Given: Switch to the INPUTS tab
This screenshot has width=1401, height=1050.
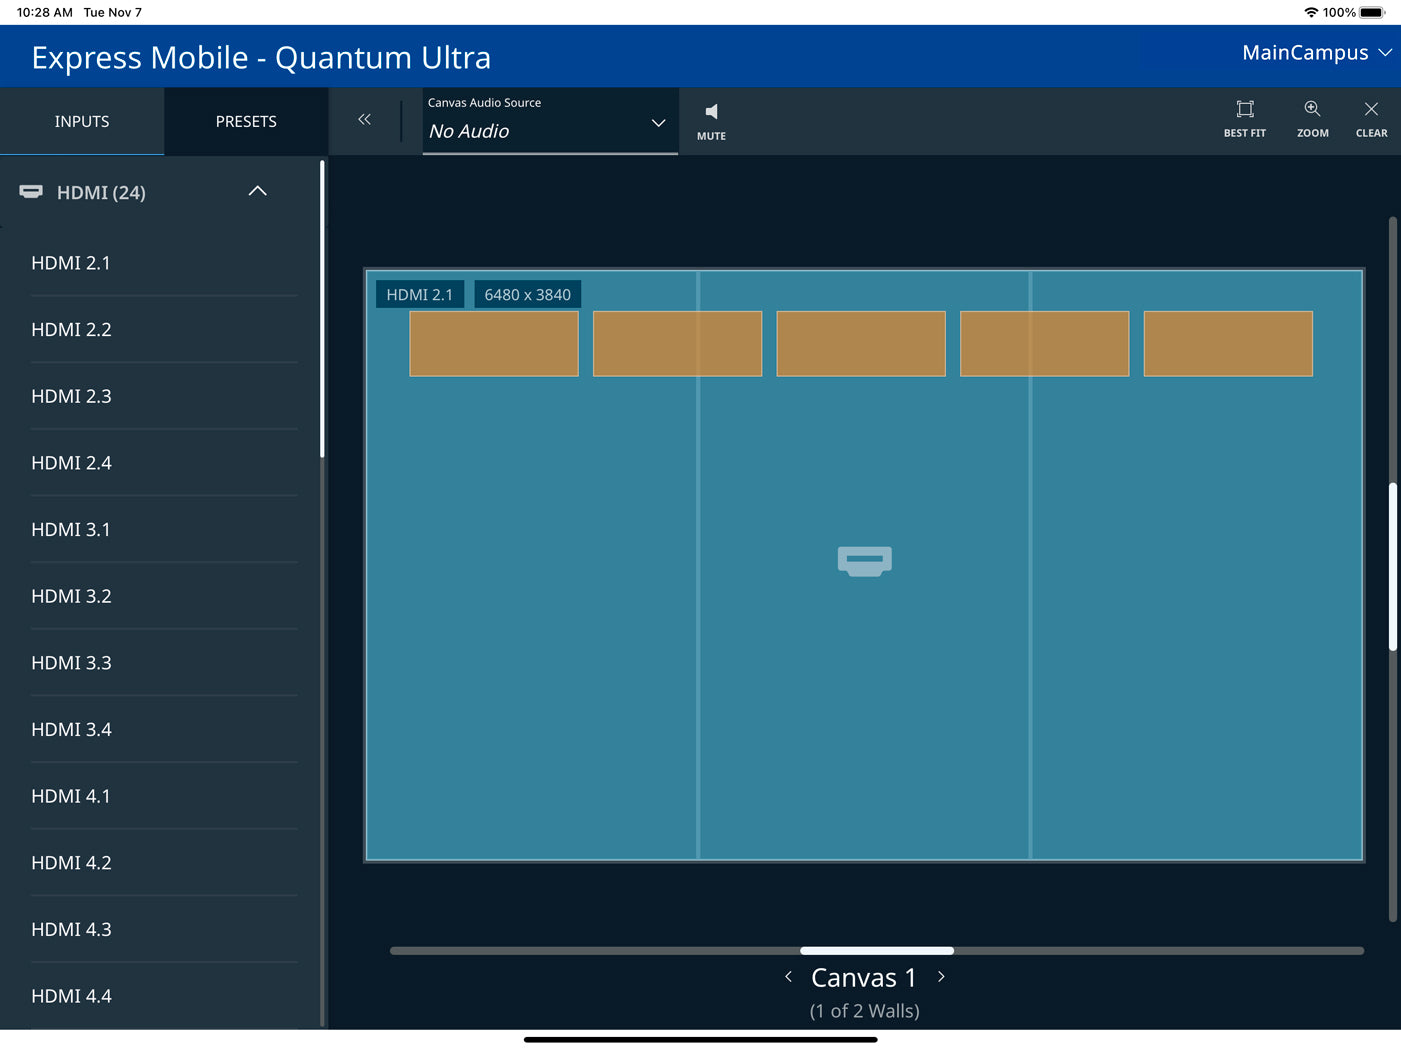Looking at the screenshot, I should pos(82,121).
